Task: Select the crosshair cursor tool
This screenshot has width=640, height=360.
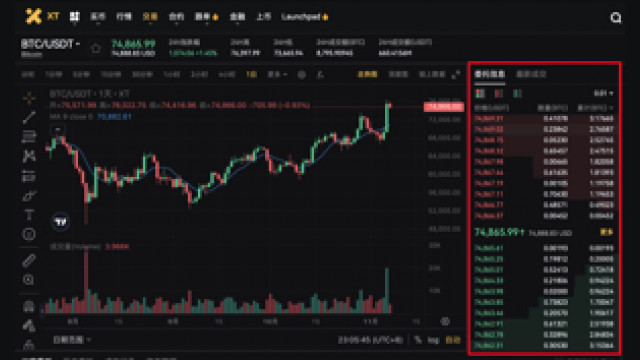Action: [x=29, y=98]
